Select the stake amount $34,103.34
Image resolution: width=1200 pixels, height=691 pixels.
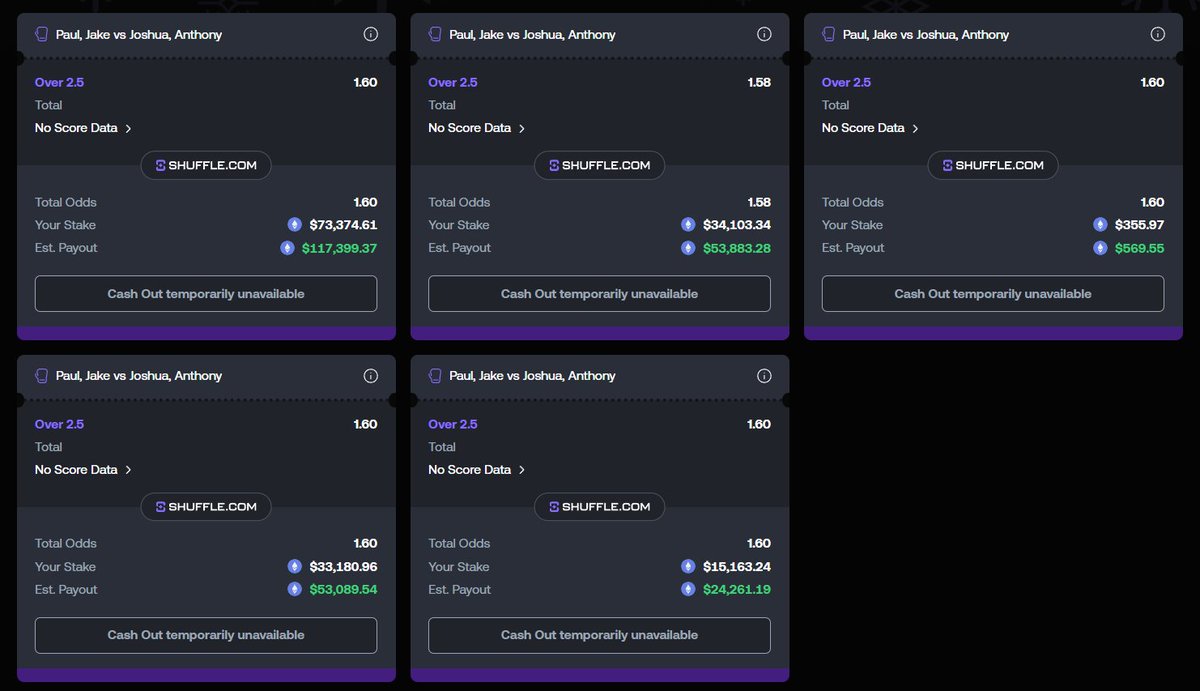tap(737, 225)
